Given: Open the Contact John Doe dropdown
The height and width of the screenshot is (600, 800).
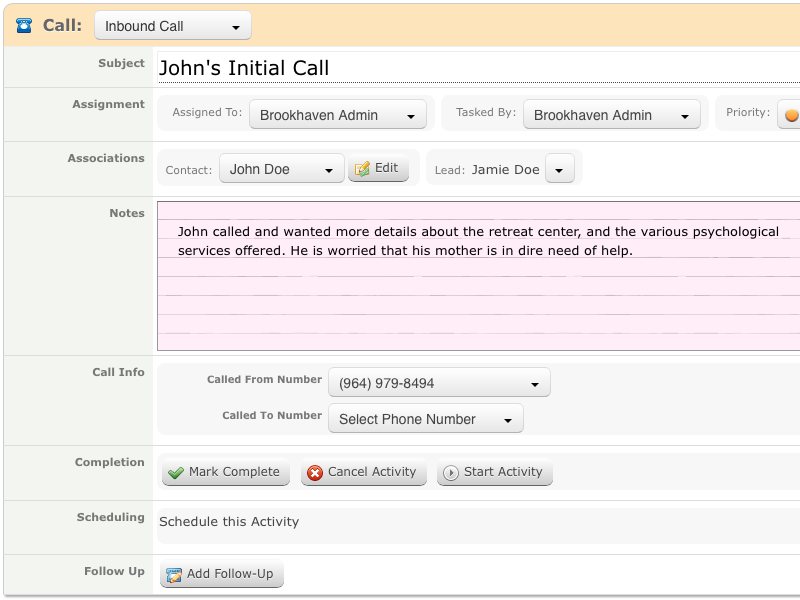Looking at the screenshot, I should pos(282,168).
